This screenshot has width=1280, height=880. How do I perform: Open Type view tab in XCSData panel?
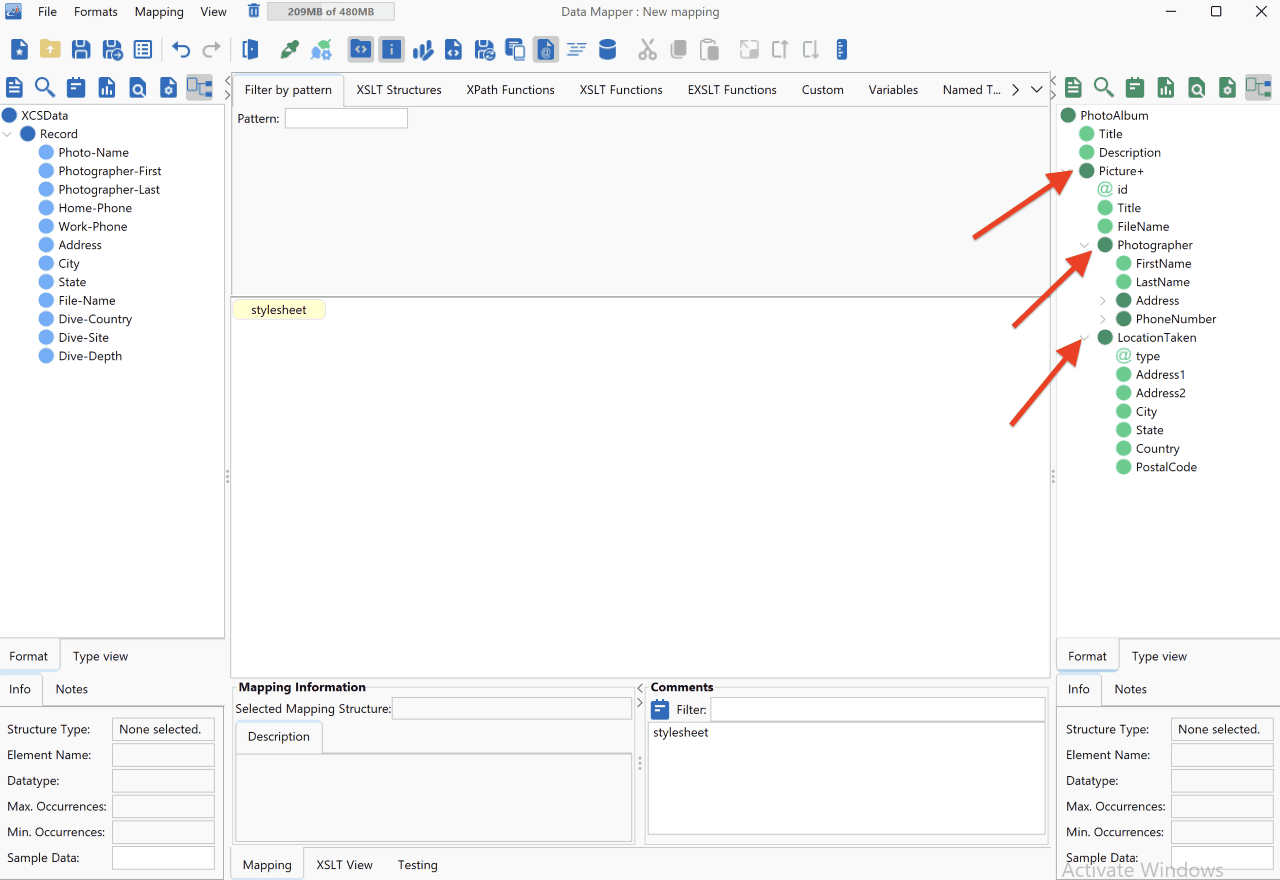point(101,657)
